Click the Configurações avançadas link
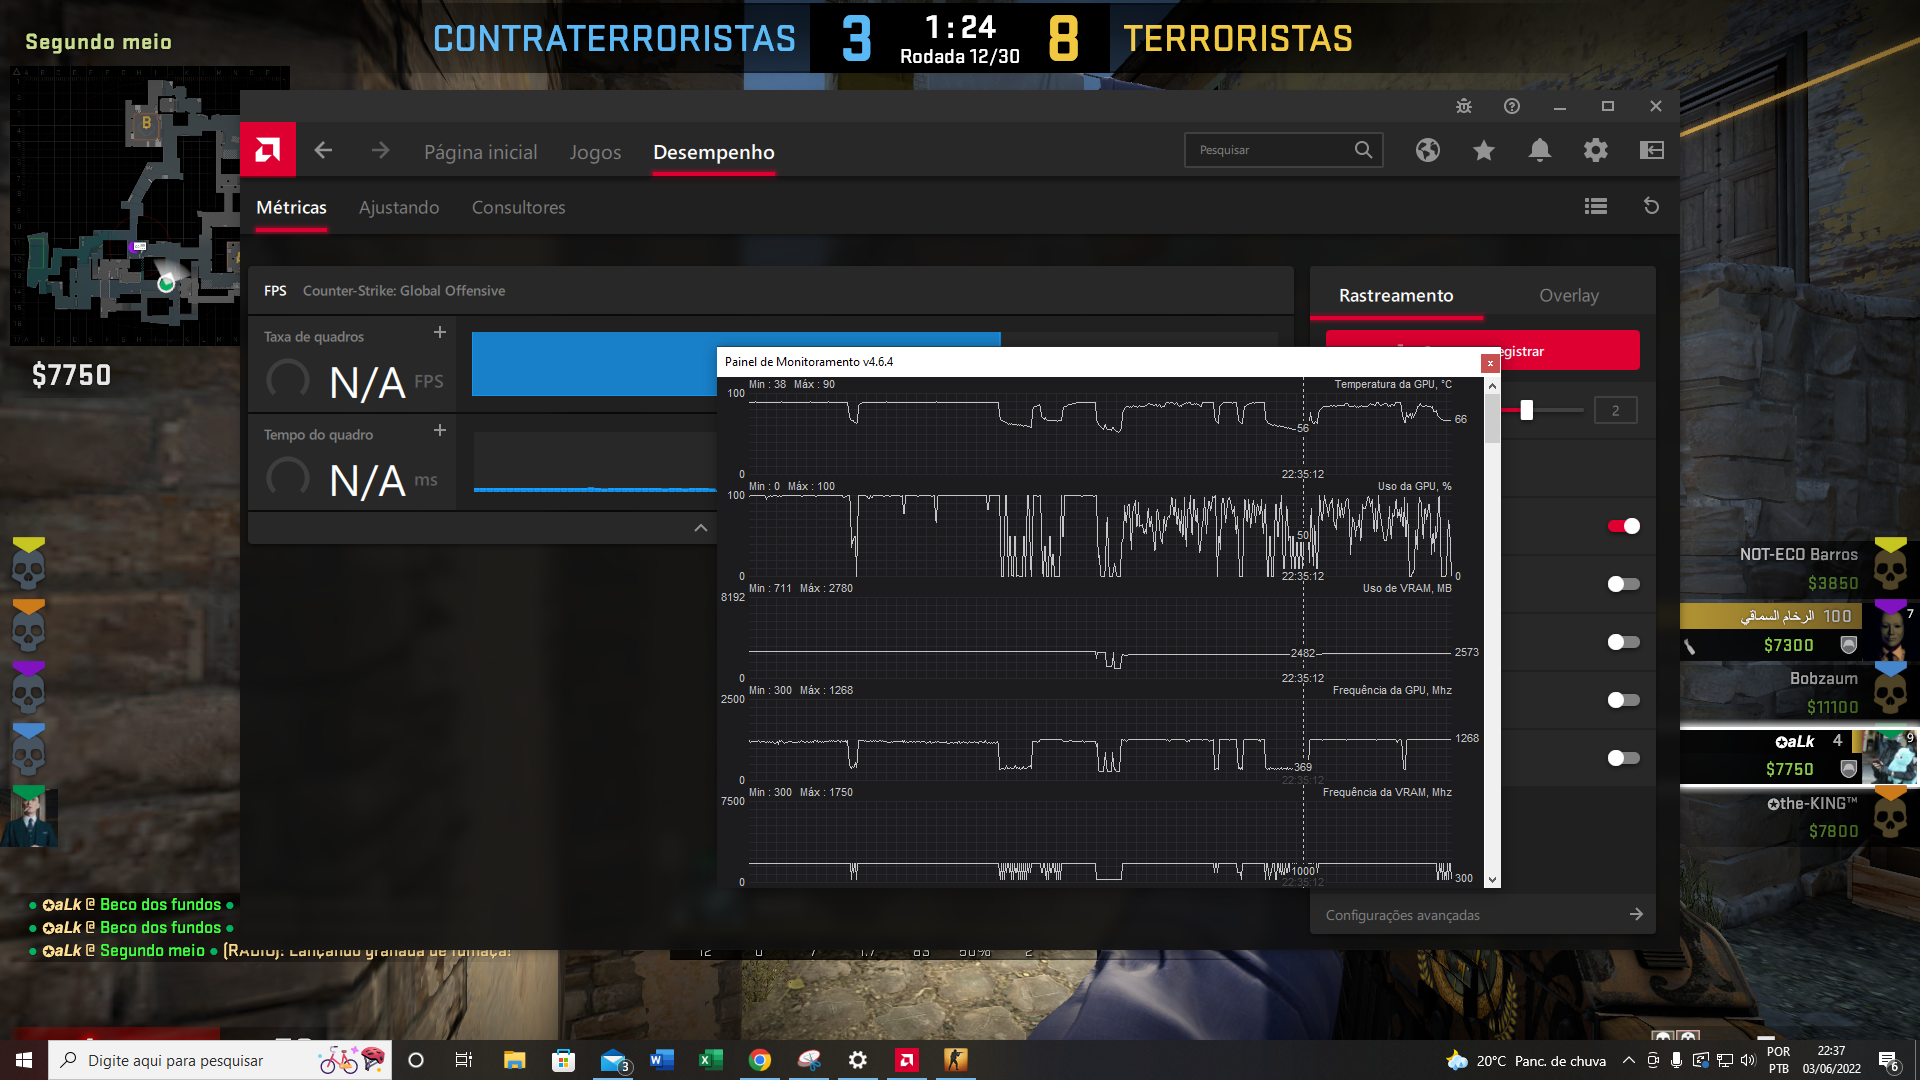This screenshot has width=1920, height=1080. 1402,915
